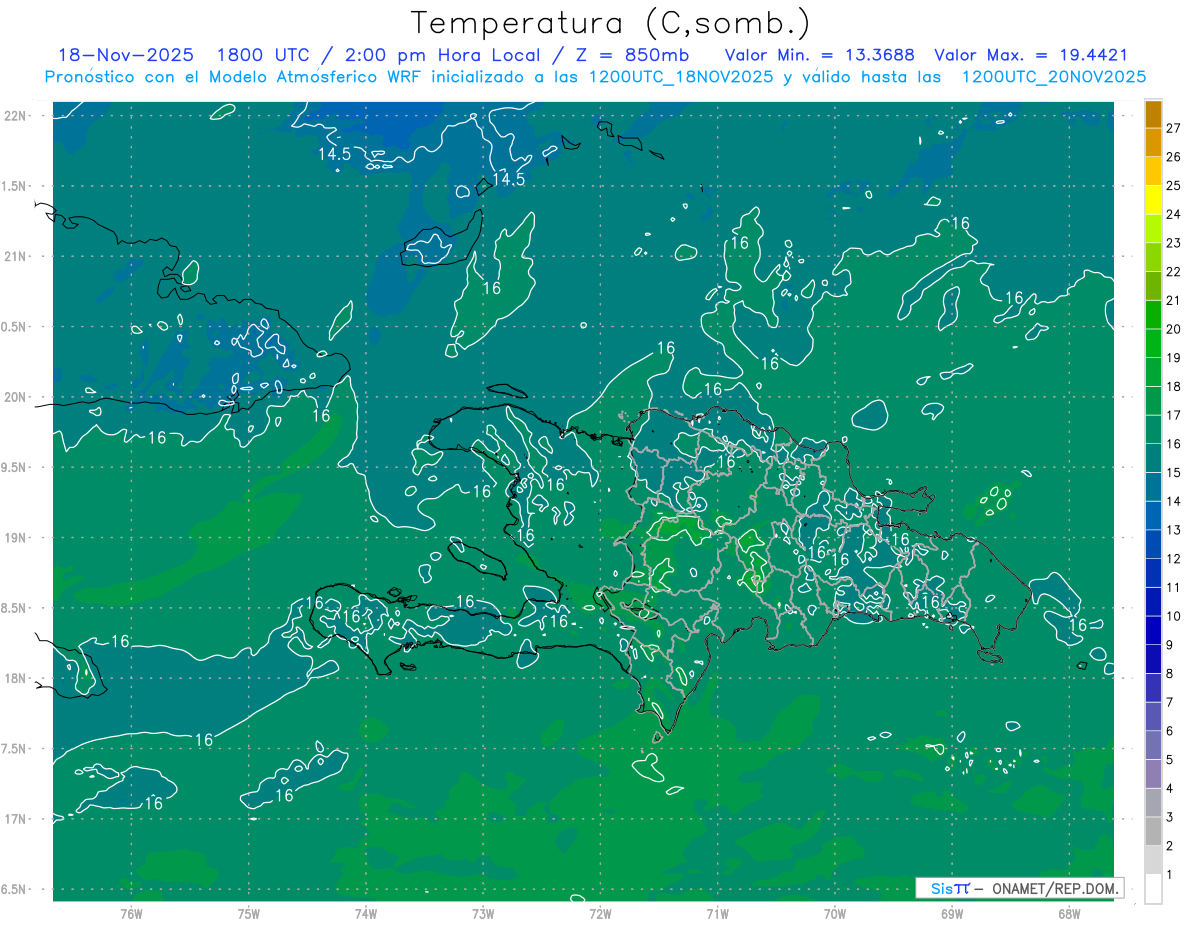This screenshot has width=1200, height=927.
Task: Click the '71W' longitude axis label
Action: coord(717,914)
